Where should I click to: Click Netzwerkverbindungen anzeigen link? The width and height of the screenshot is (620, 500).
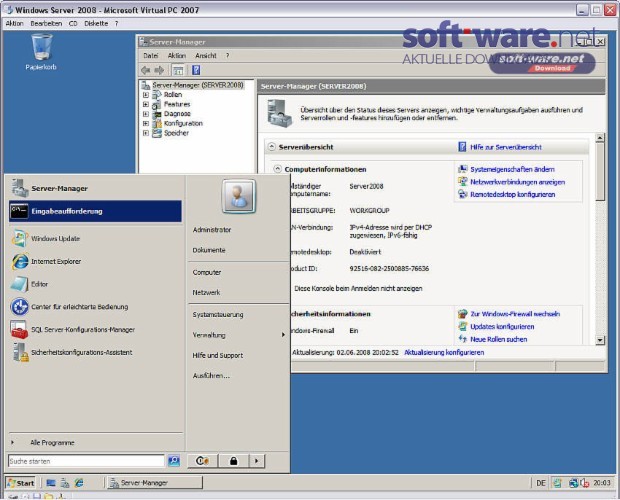tap(517, 182)
